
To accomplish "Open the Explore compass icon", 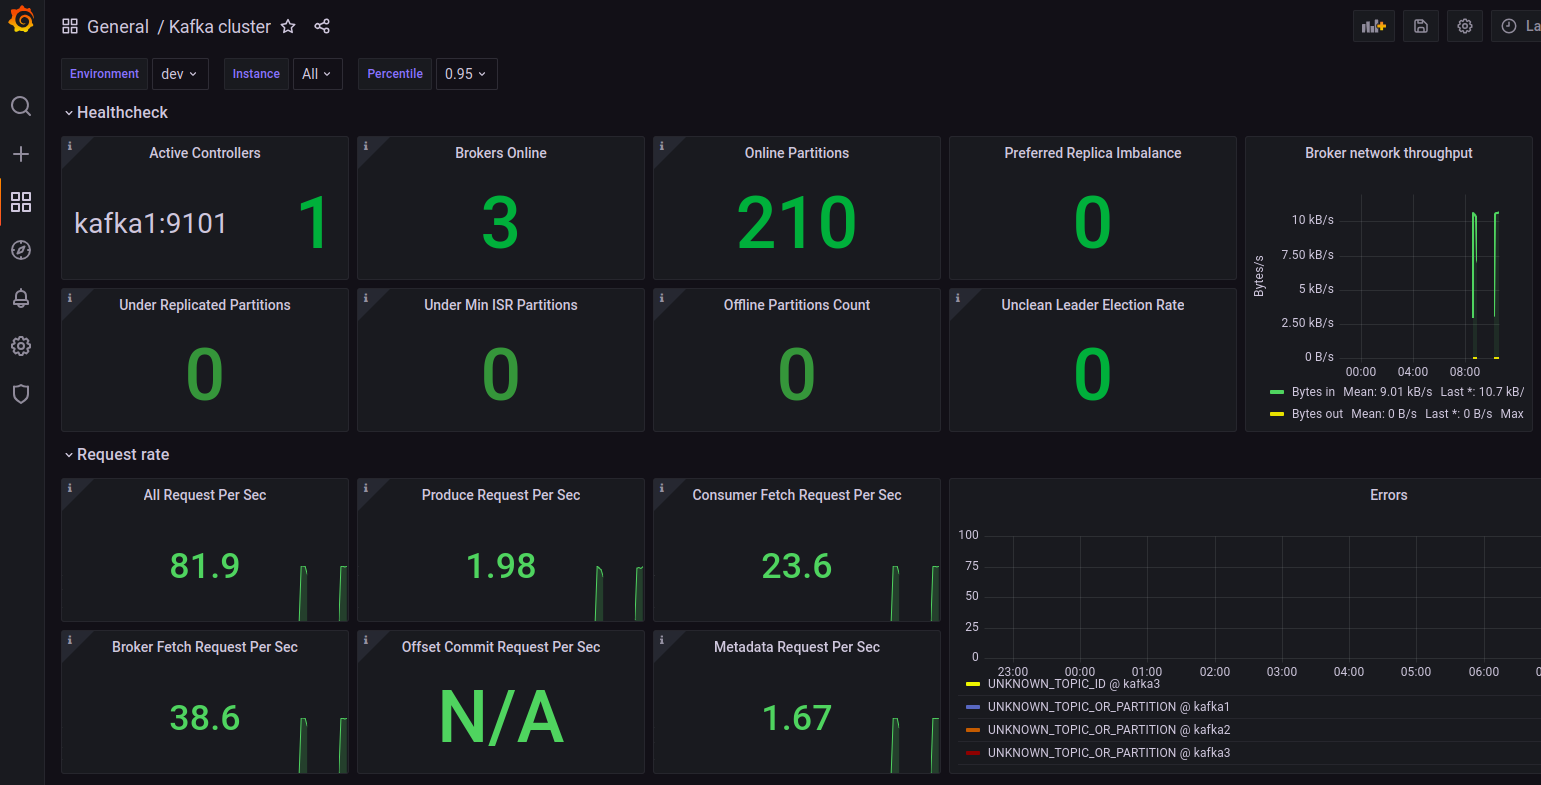I will point(21,250).
